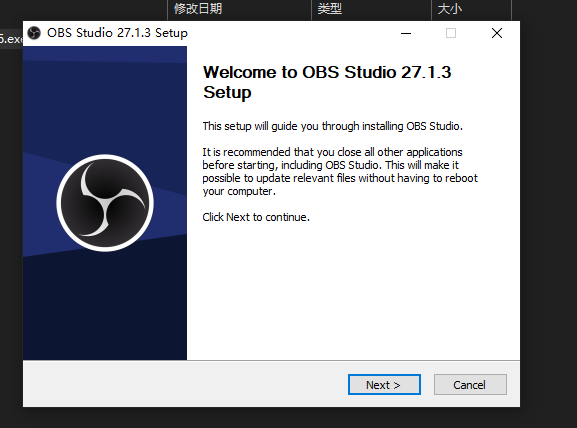Click the 'This setup will guide you' sentence

(x=332, y=126)
